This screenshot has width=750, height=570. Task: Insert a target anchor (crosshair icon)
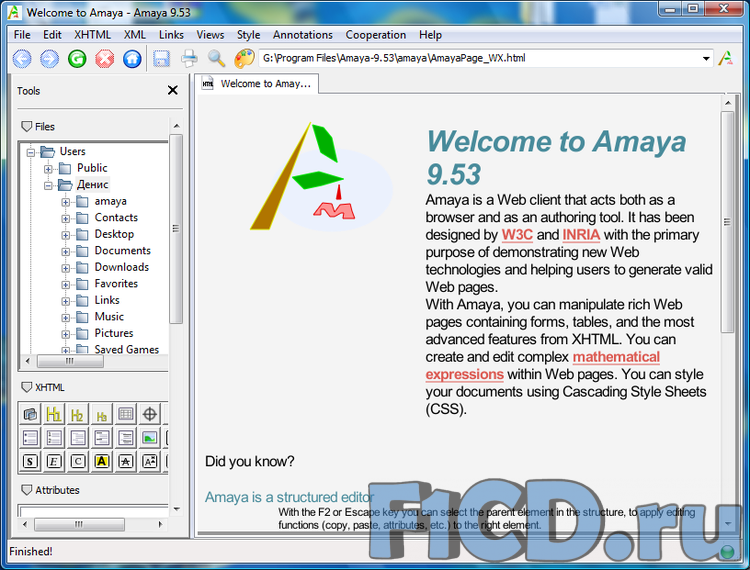(x=150, y=414)
